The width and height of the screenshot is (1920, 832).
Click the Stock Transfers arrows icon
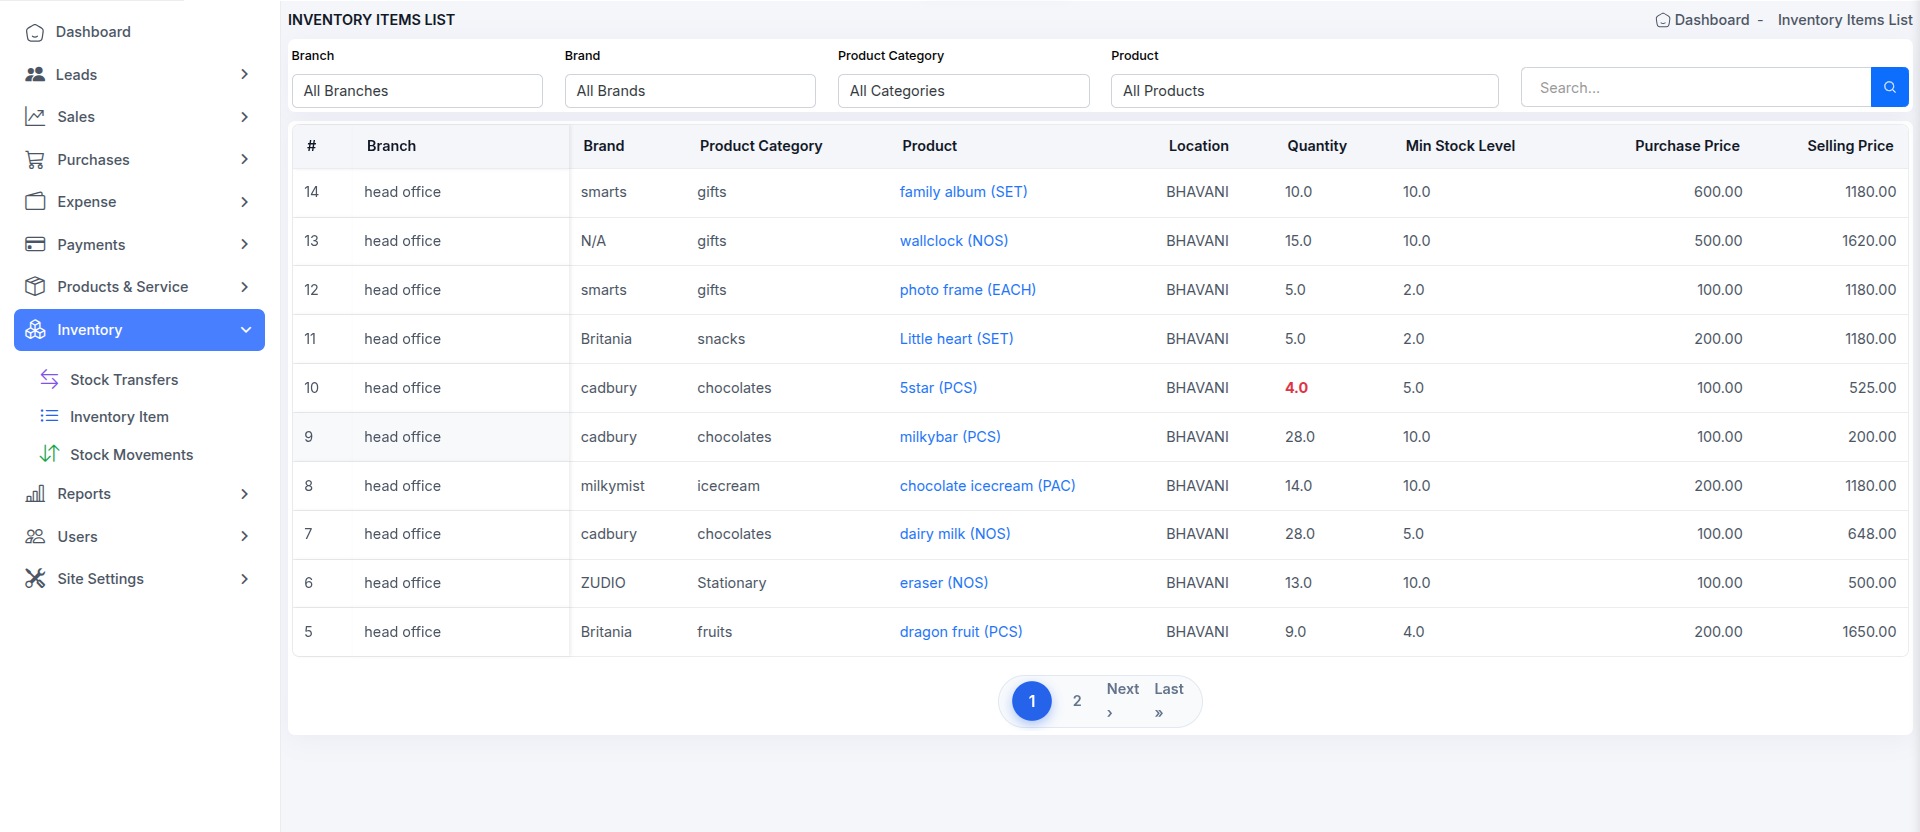pos(49,379)
